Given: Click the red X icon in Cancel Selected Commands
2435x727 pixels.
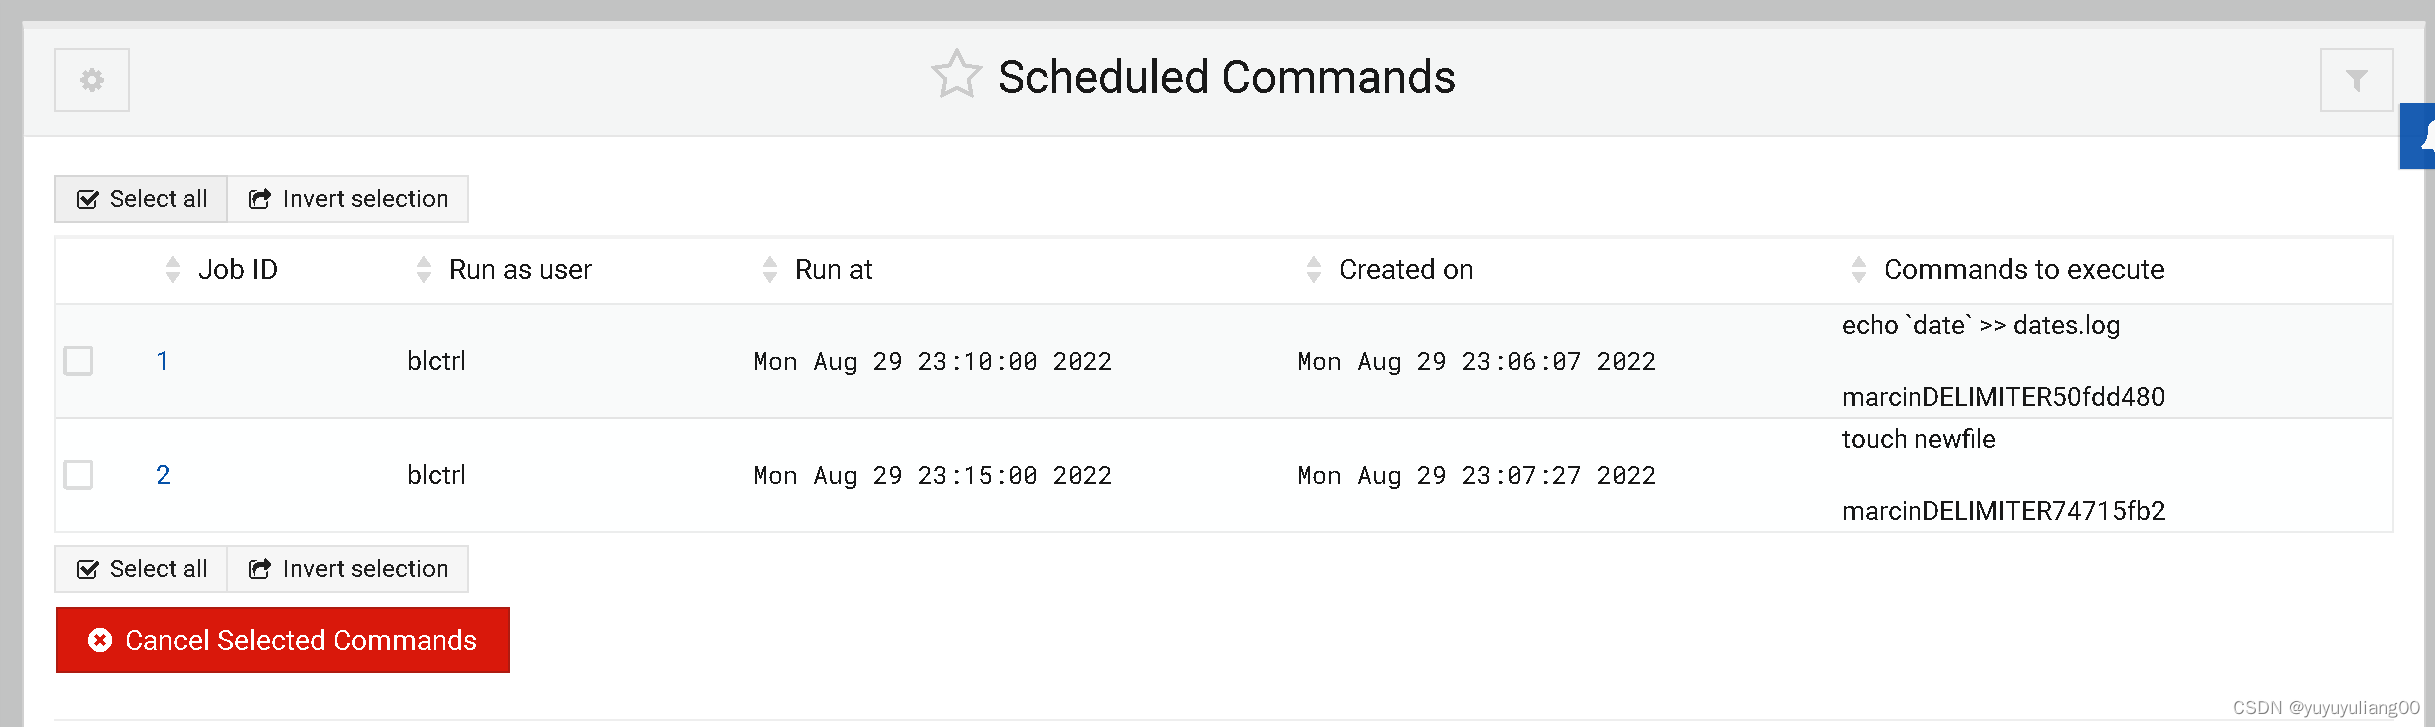Looking at the screenshot, I should [x=99, y=640].
